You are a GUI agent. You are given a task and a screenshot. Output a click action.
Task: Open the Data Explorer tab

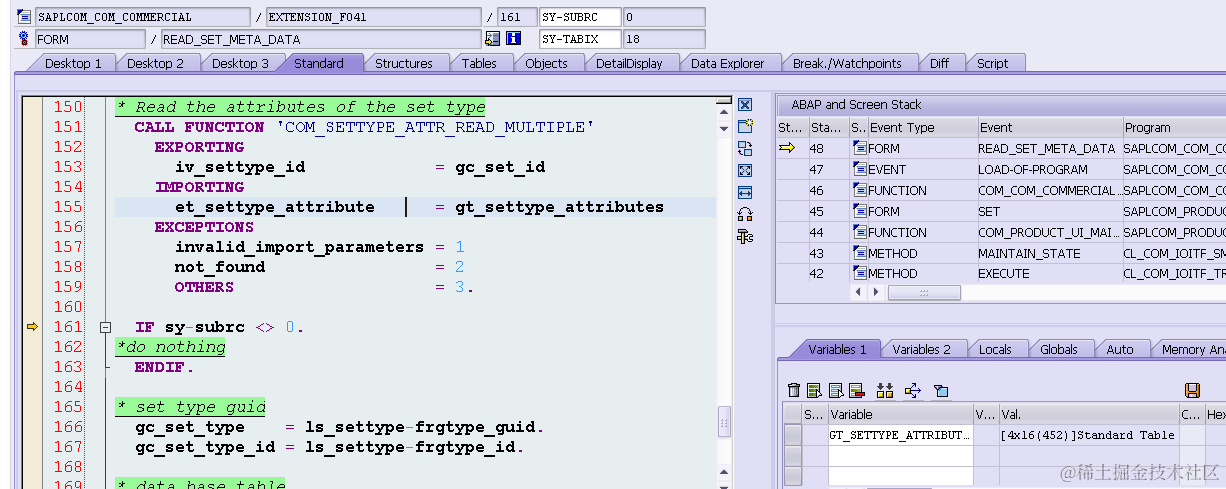[727, 63]
